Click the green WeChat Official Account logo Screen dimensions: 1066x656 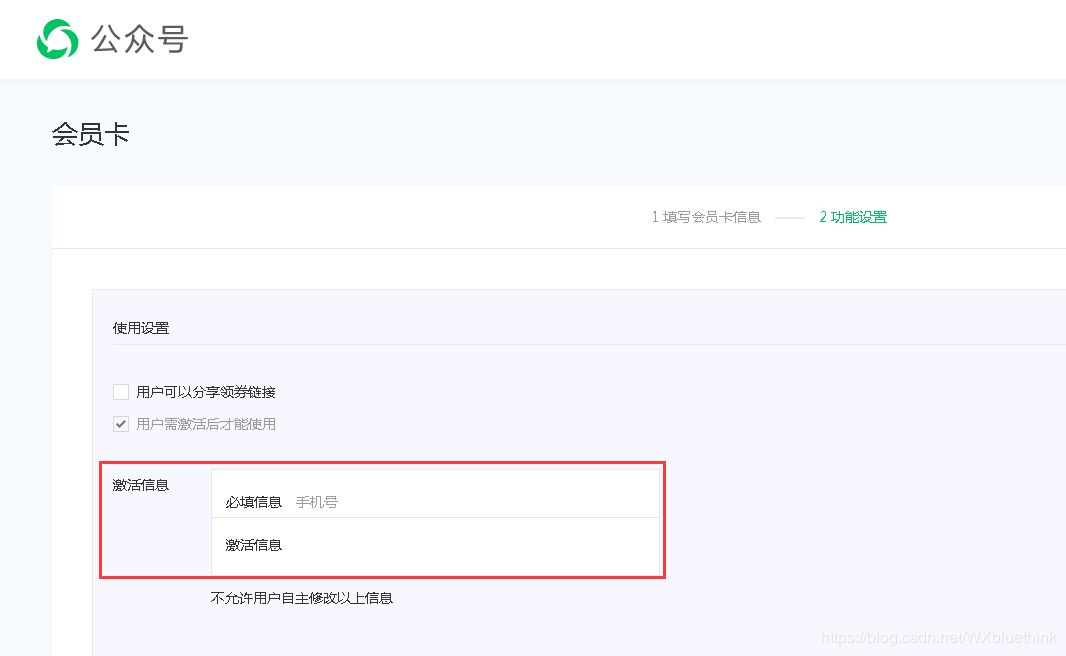click(x=57, y=39)
